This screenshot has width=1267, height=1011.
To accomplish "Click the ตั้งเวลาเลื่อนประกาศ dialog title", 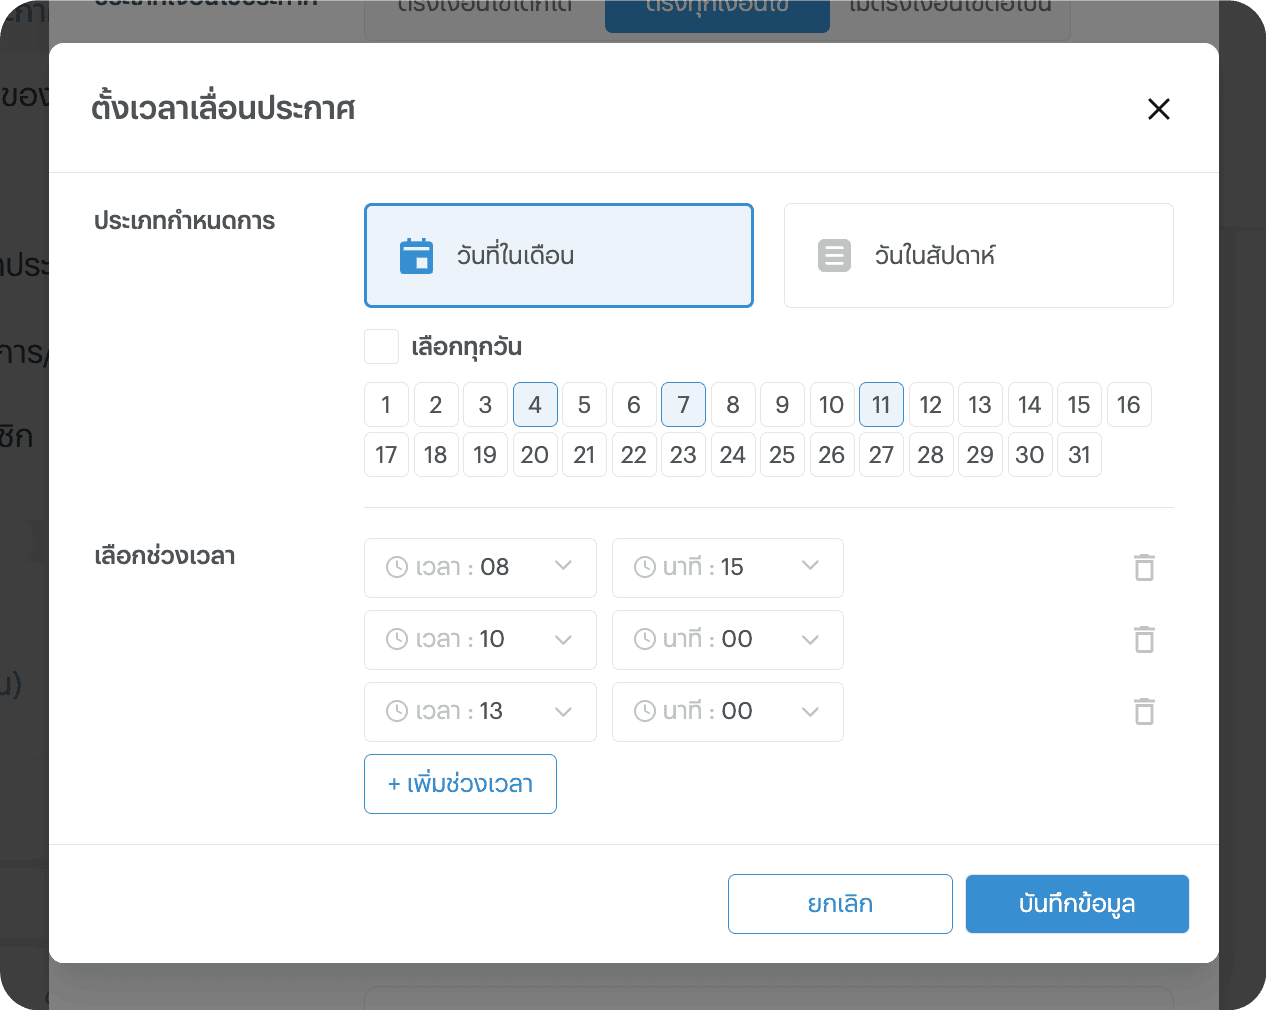I will point(223,108).
